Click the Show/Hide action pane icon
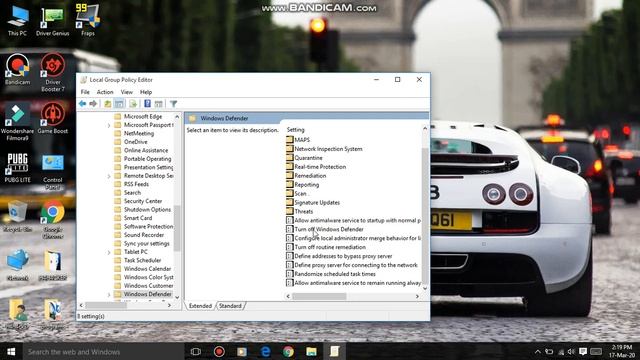The image size is (640, 360). tap(159, 104)
